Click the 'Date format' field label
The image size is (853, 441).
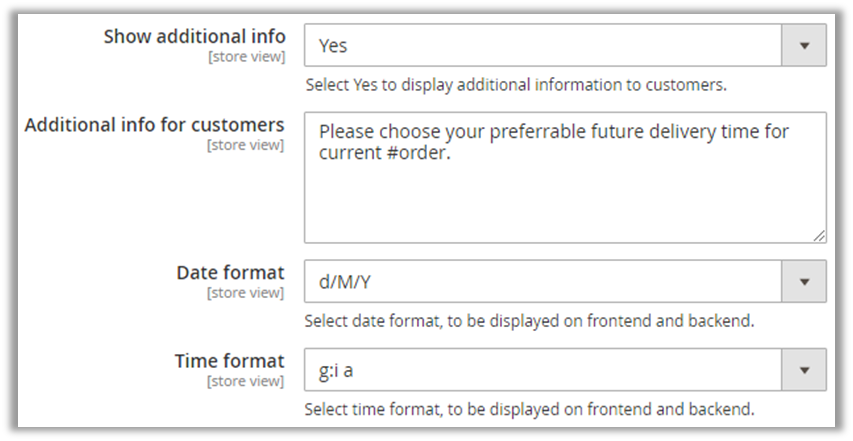point(230,273)
